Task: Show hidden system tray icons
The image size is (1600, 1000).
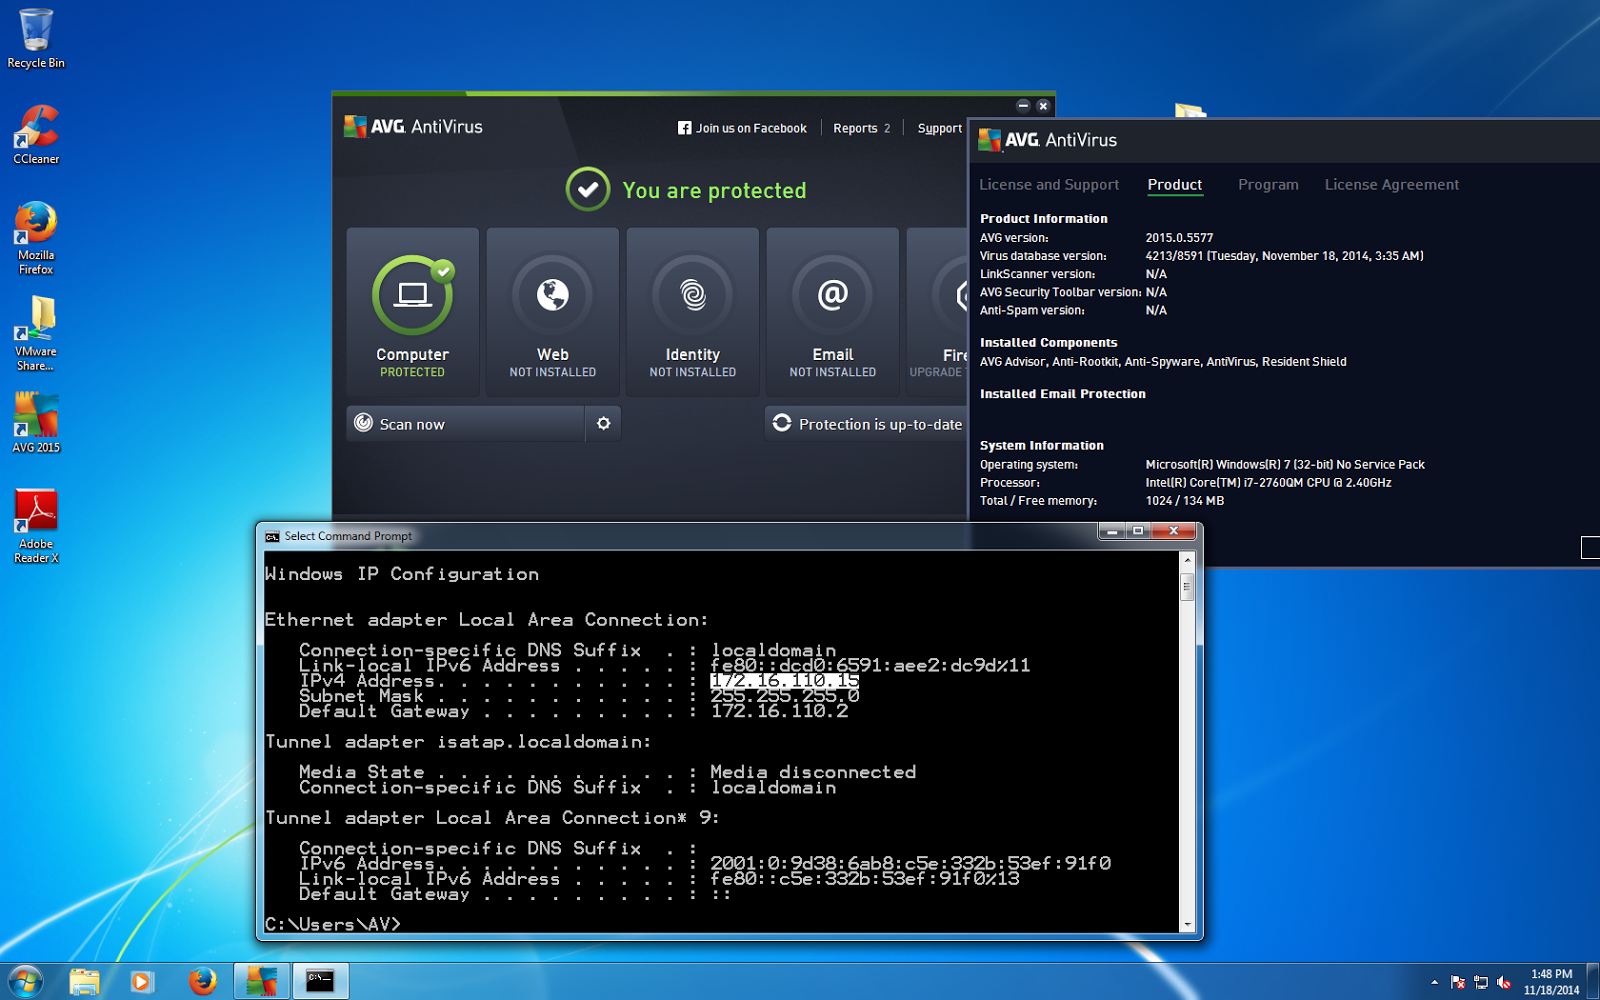Action: point(1434,982)
